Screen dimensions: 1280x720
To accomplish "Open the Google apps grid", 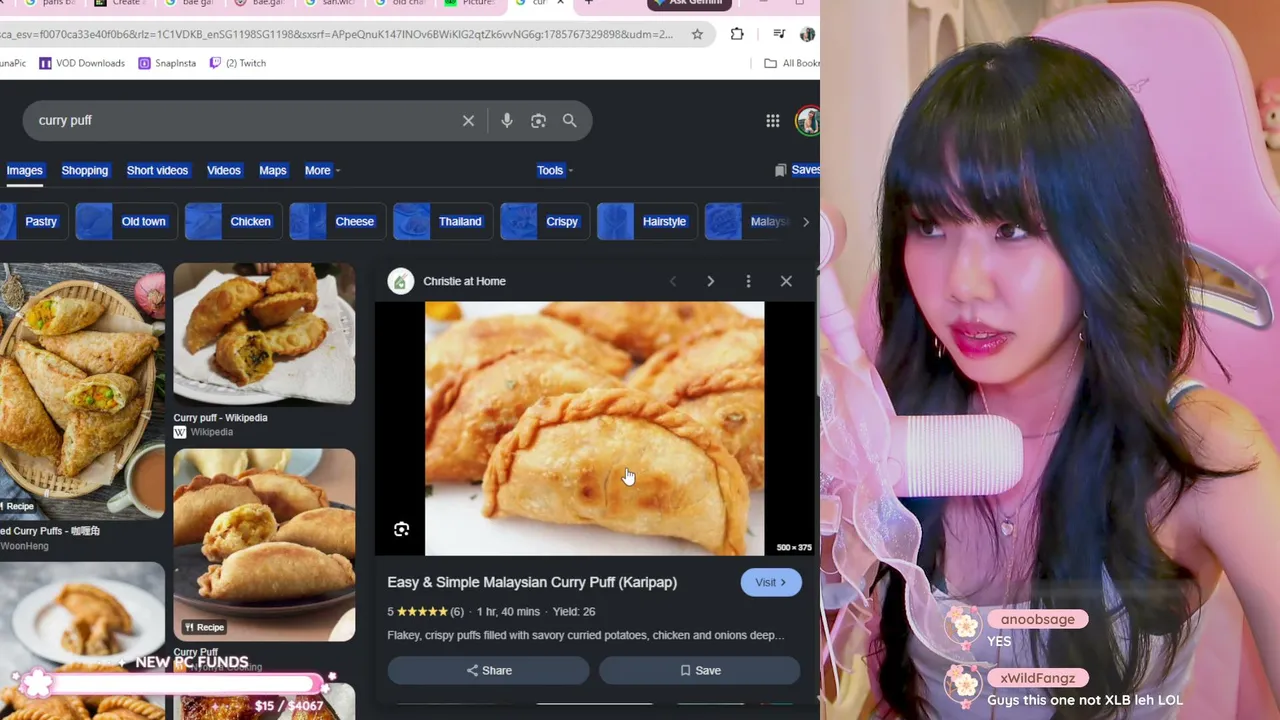I will [773, 121].
